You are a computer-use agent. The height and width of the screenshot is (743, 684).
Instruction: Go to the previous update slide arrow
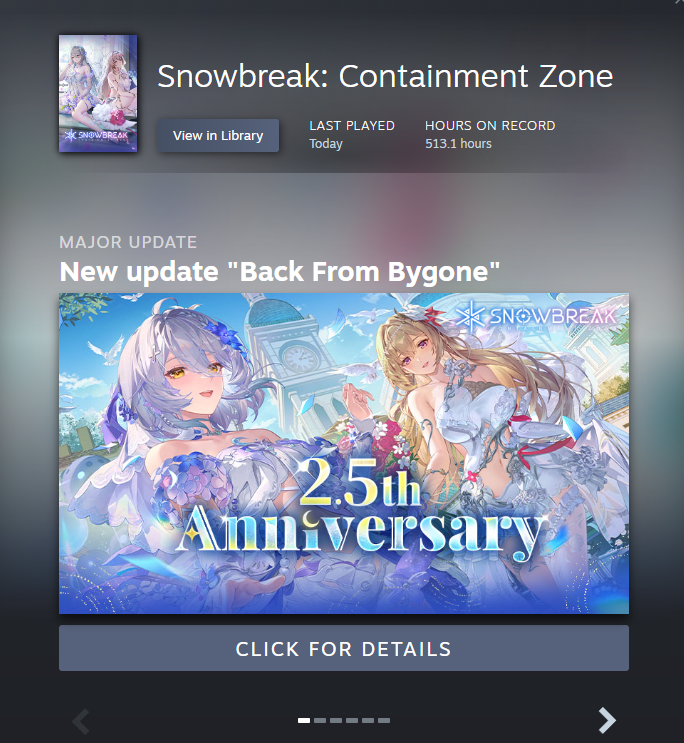(81, 721)
